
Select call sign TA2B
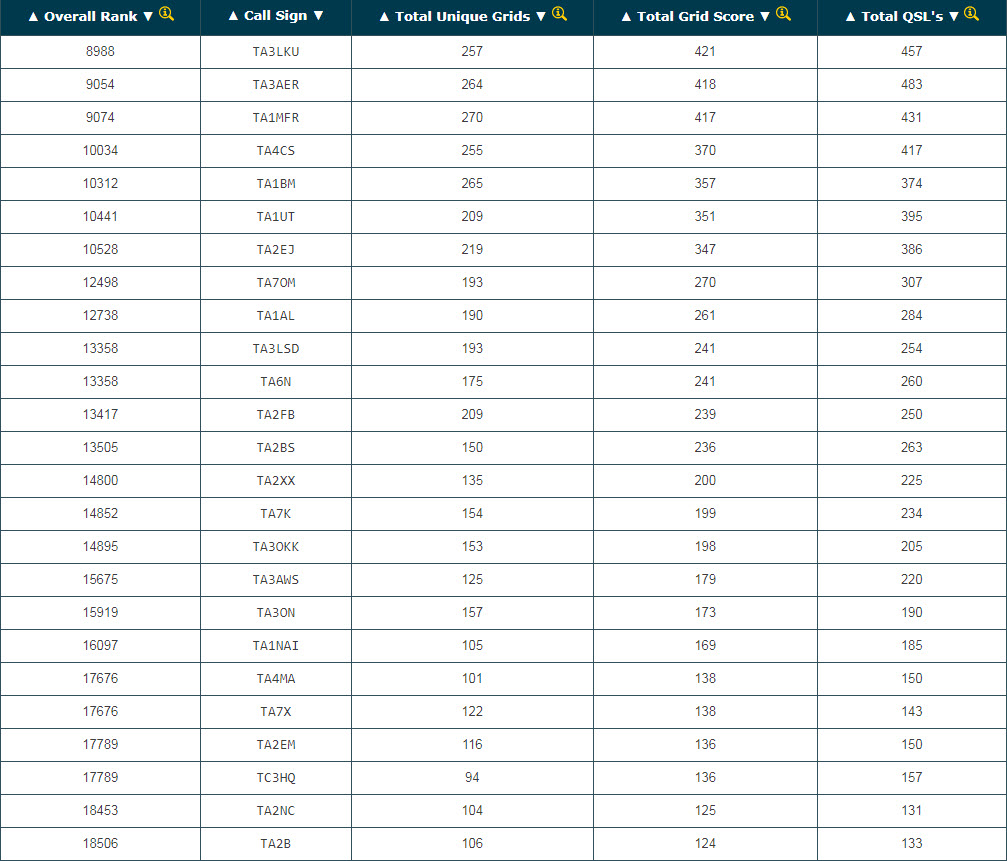pyautogui.click(x=276, y=844)
